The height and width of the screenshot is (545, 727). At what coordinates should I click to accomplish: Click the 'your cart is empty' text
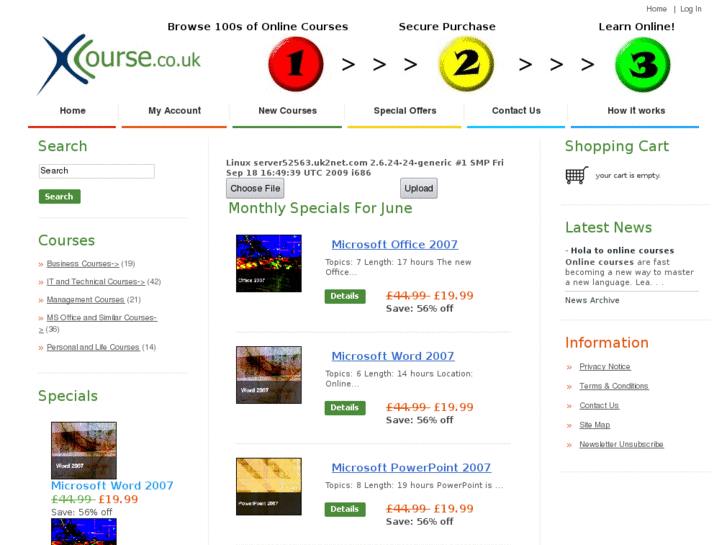click(x=628, y=175)
